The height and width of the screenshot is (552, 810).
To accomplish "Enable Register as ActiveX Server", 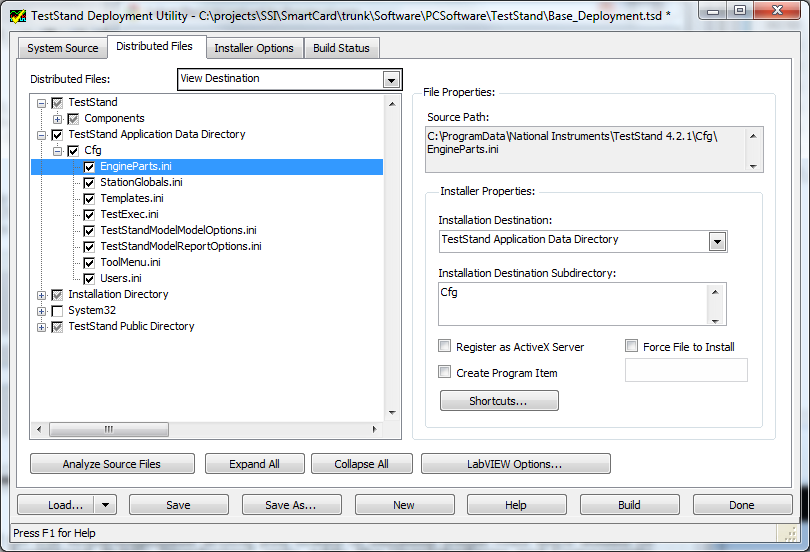I will click(x=444, y=345).
